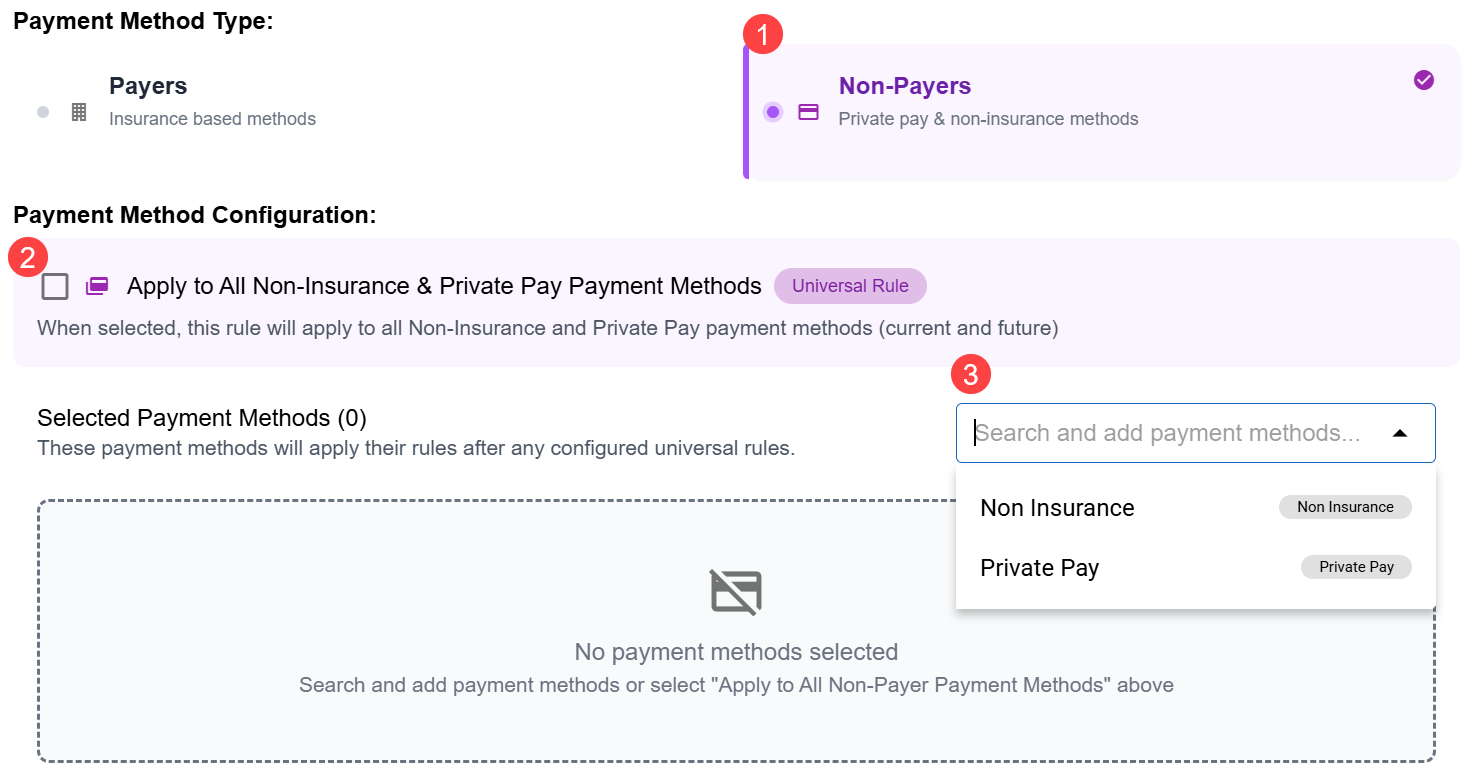Viewport: 1470px width, 772px height.
Task: Choose Private Pay from the dropdown list
Action: click(x=1039, y=568)
